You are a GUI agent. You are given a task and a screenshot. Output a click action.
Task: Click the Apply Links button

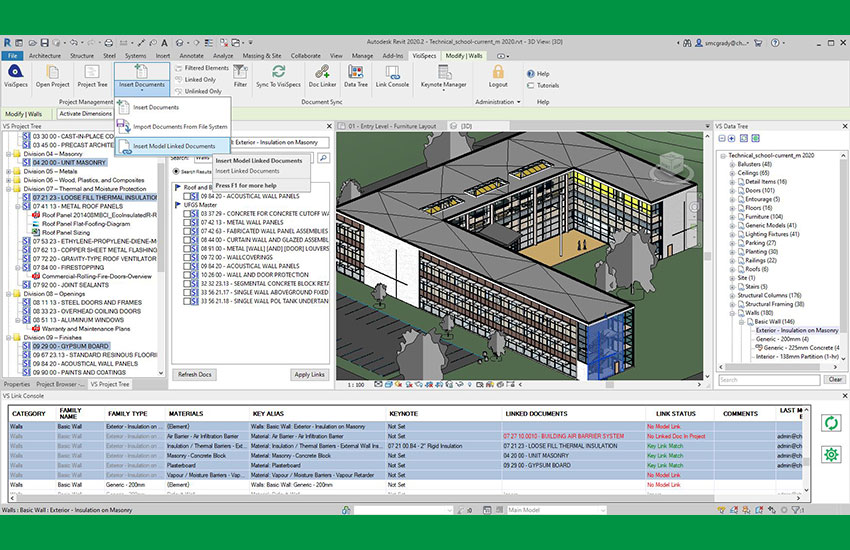point(309,374)
